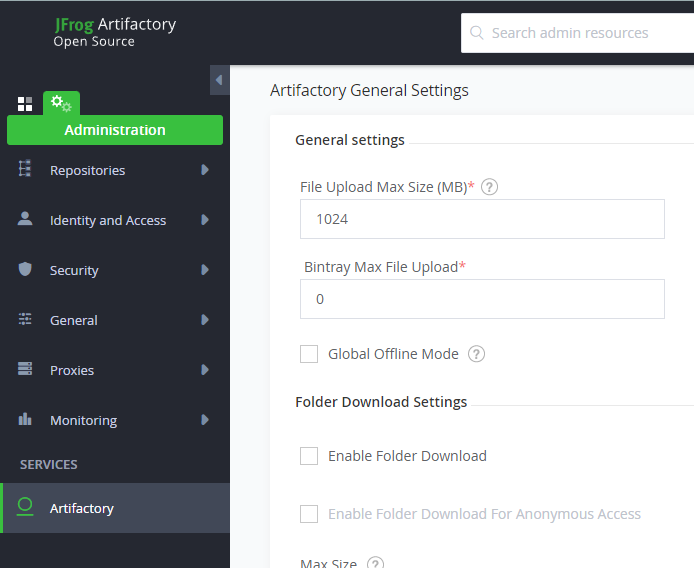The image size is (694, 568).
Task: Open the Identity and Access menu item
Action: pyautogui.click(x=115, y=220)
